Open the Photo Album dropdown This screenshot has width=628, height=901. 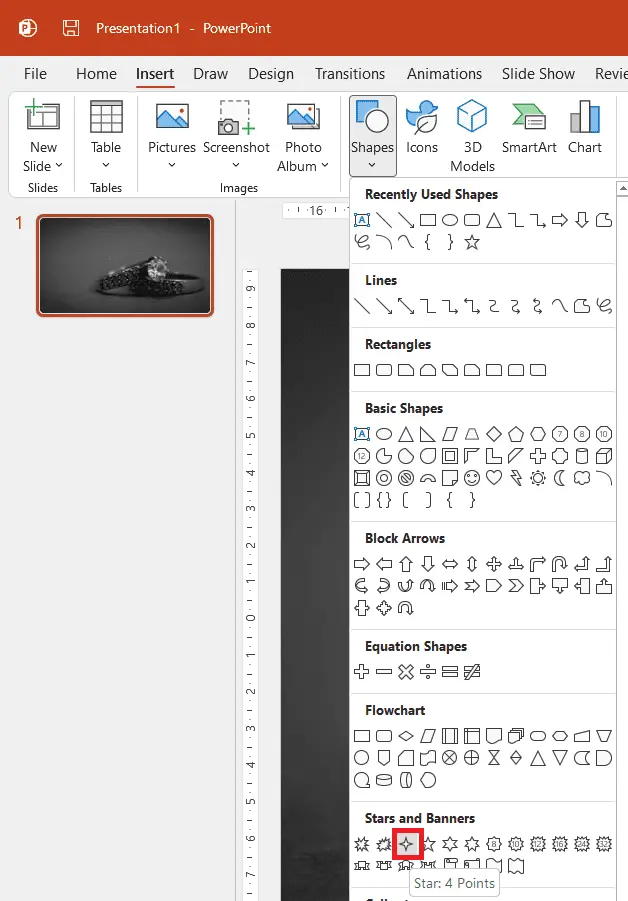pos(303,166)
